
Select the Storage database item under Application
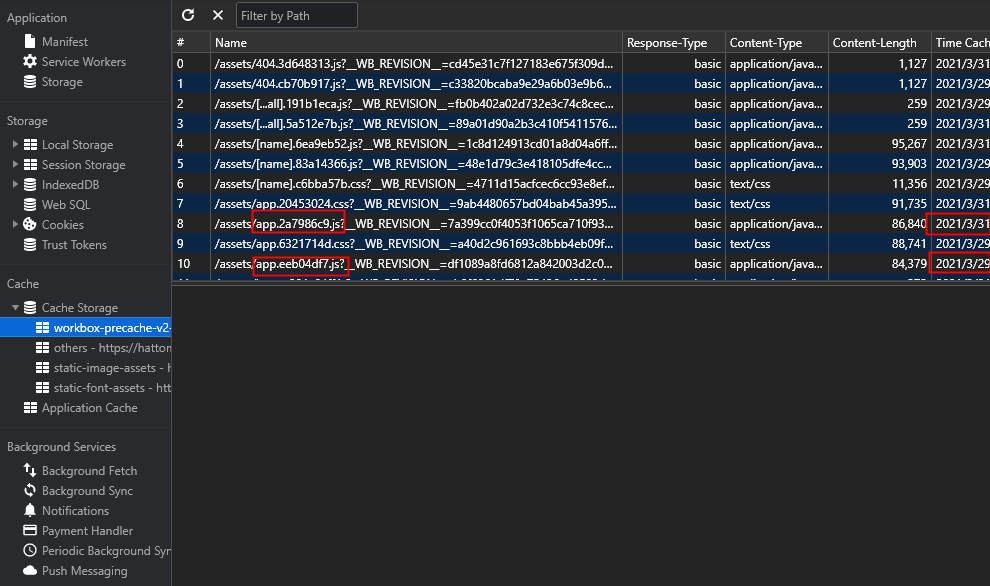click(61, 82)
